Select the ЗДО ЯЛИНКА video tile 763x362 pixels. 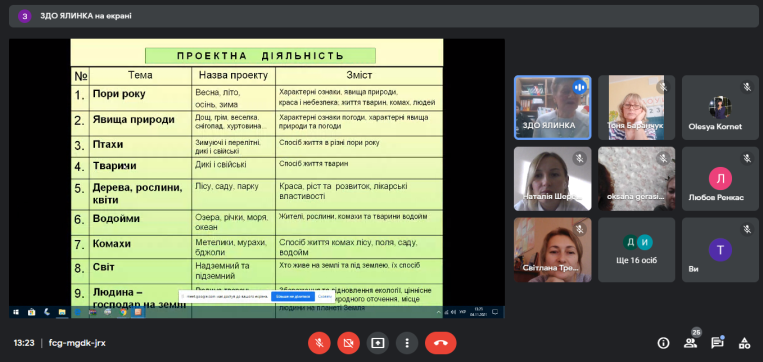553,108
